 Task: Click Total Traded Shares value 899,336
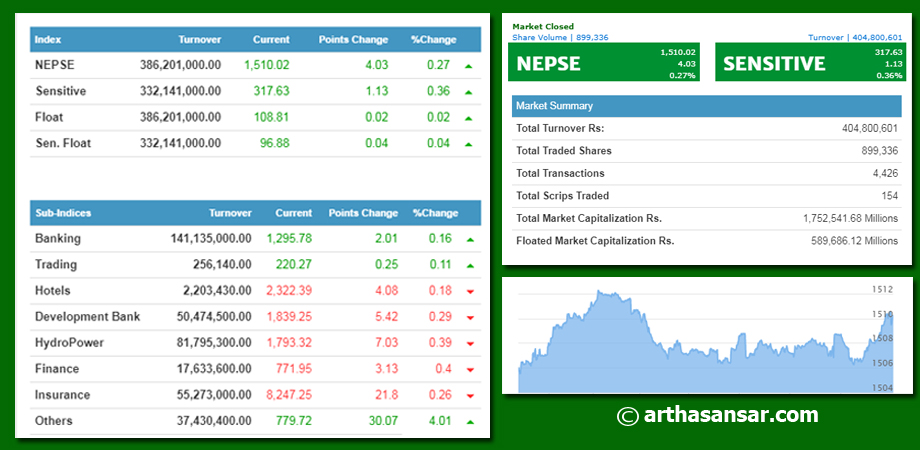coord(880,151)
